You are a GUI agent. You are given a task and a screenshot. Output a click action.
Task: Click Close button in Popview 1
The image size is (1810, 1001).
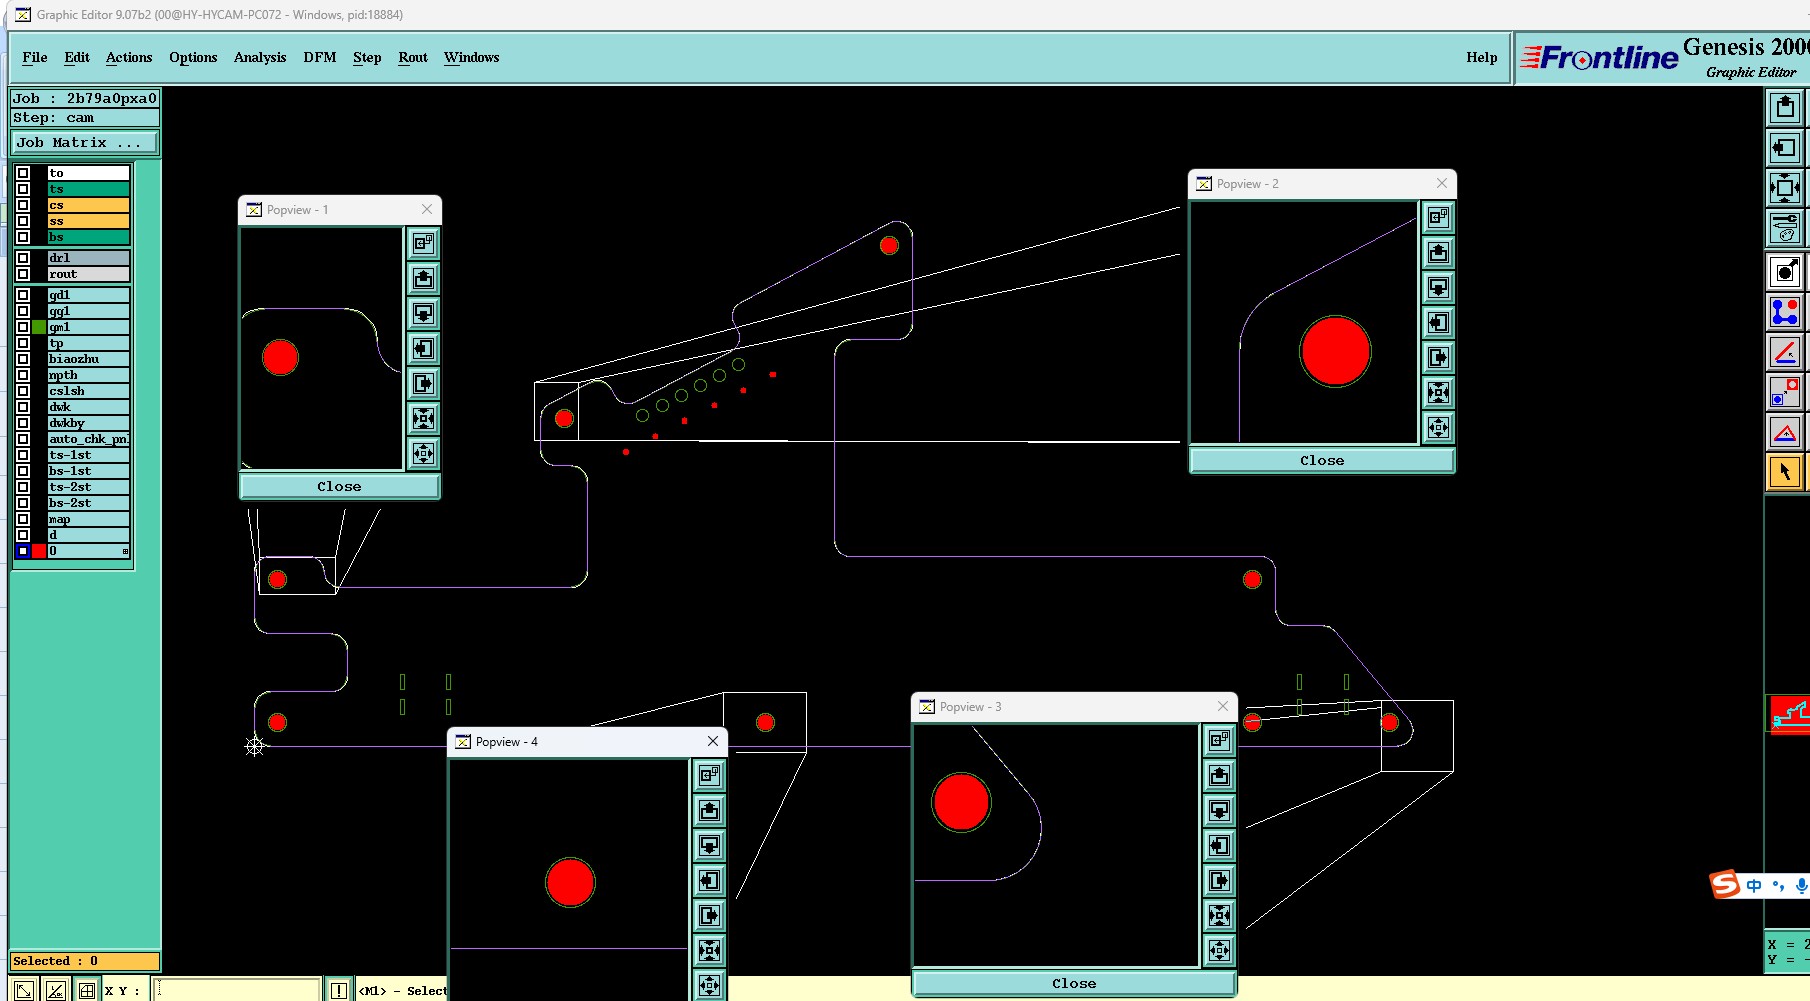pyautogui.click(x=339, y=486)
